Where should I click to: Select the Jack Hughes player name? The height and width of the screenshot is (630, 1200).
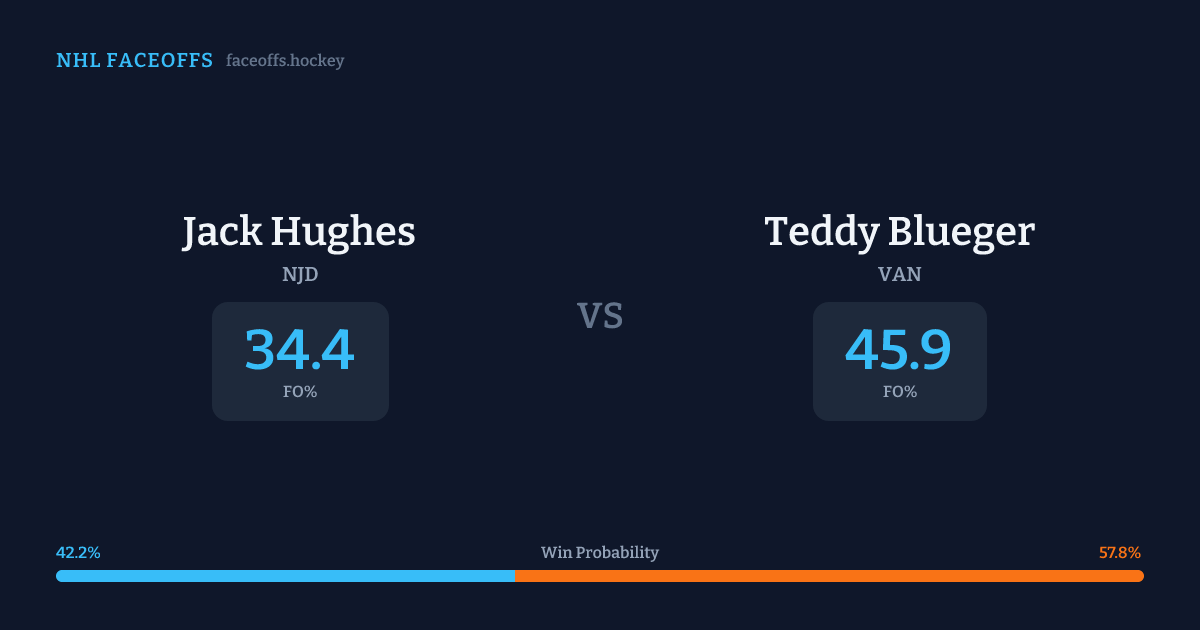coord(299,232)
